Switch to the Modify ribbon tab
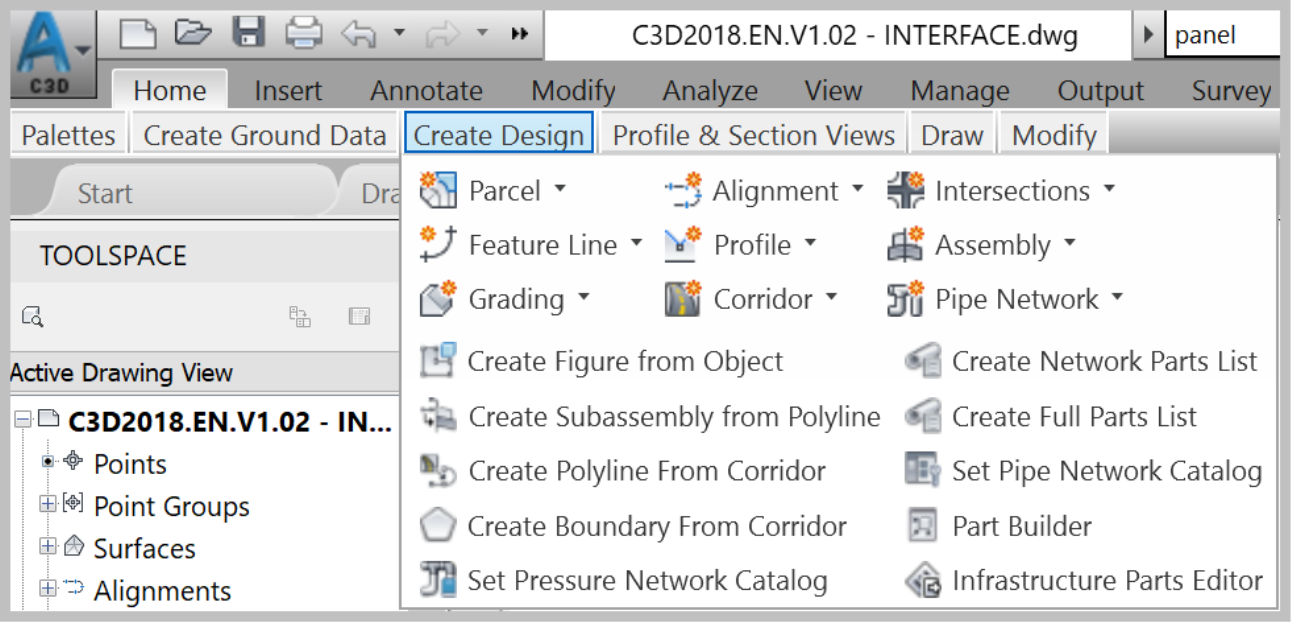 [573, 90]
